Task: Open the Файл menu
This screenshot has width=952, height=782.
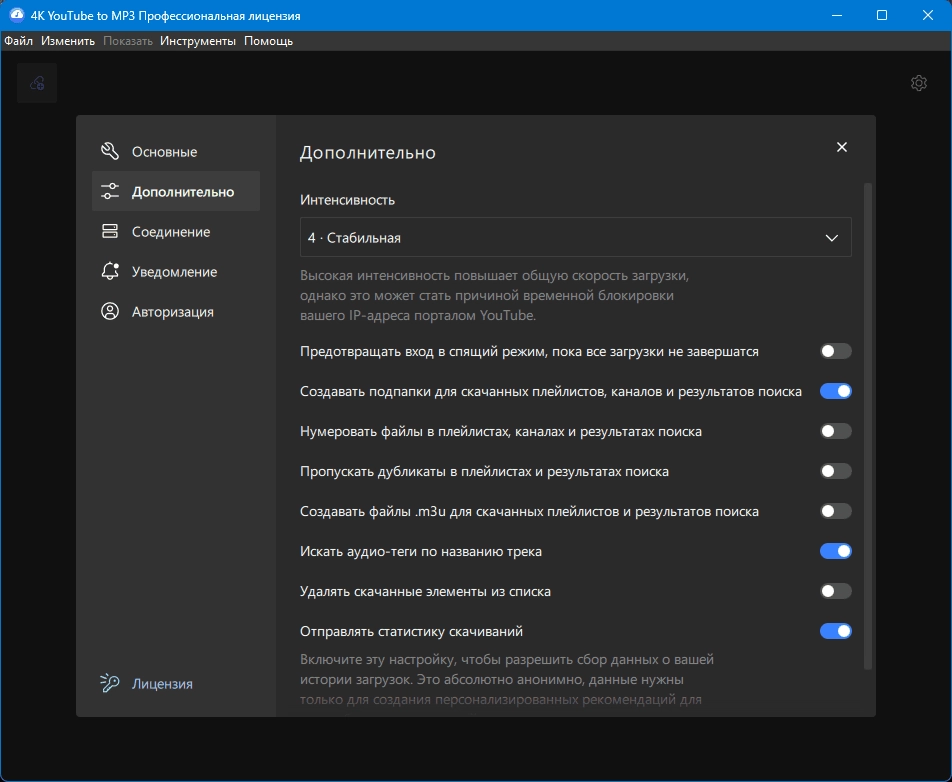Action: click(x=19, y=41)
